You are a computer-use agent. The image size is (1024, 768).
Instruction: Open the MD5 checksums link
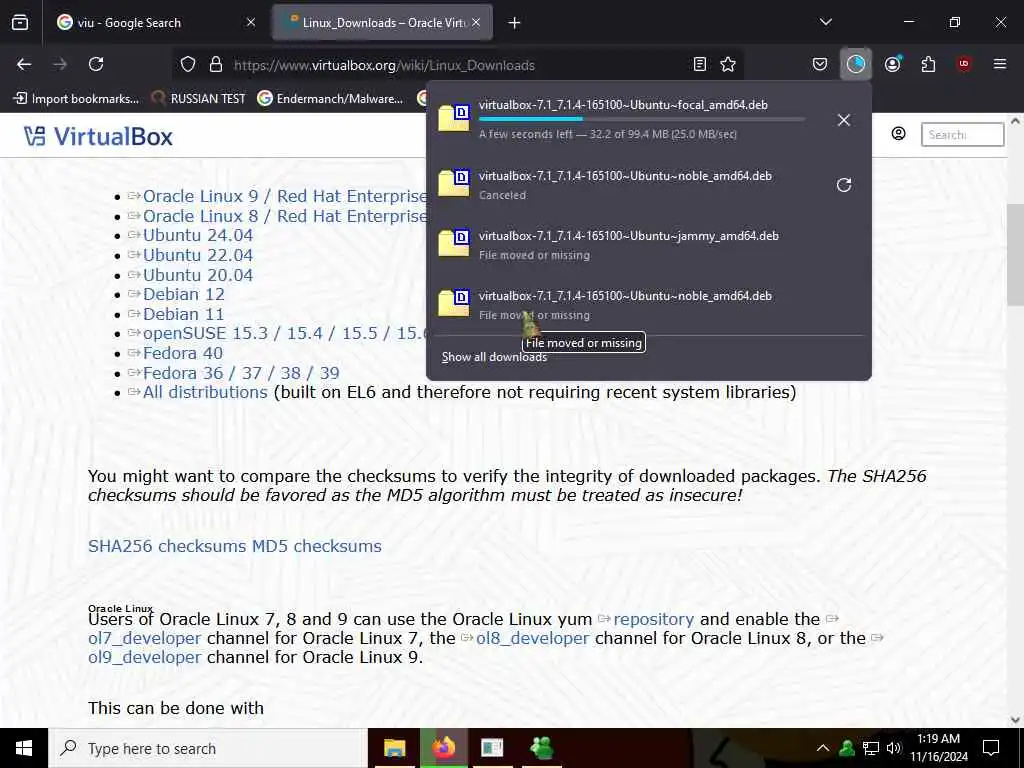coord(317,546)
